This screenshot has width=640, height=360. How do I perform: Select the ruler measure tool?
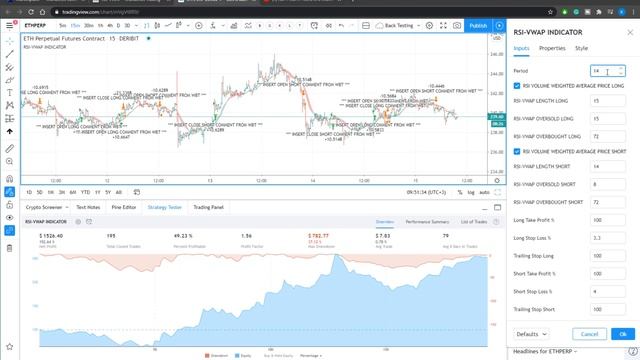click(9, 149)
